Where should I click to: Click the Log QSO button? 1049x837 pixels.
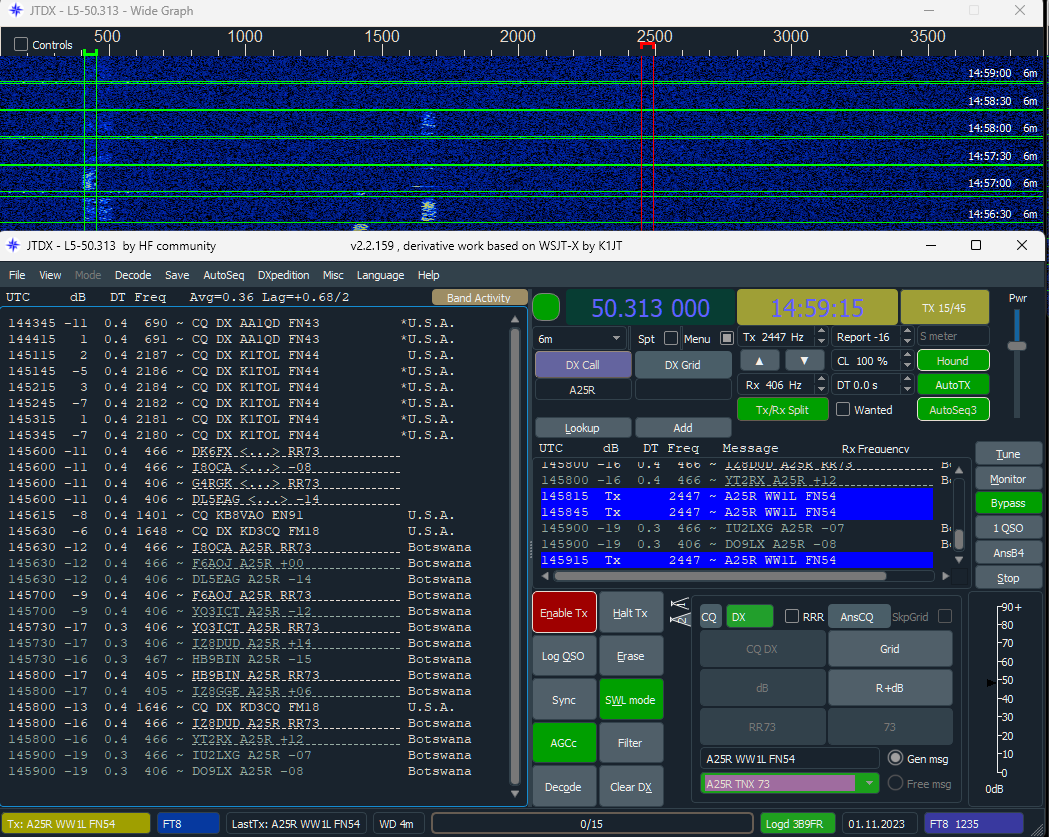click(x=563, y=656)
